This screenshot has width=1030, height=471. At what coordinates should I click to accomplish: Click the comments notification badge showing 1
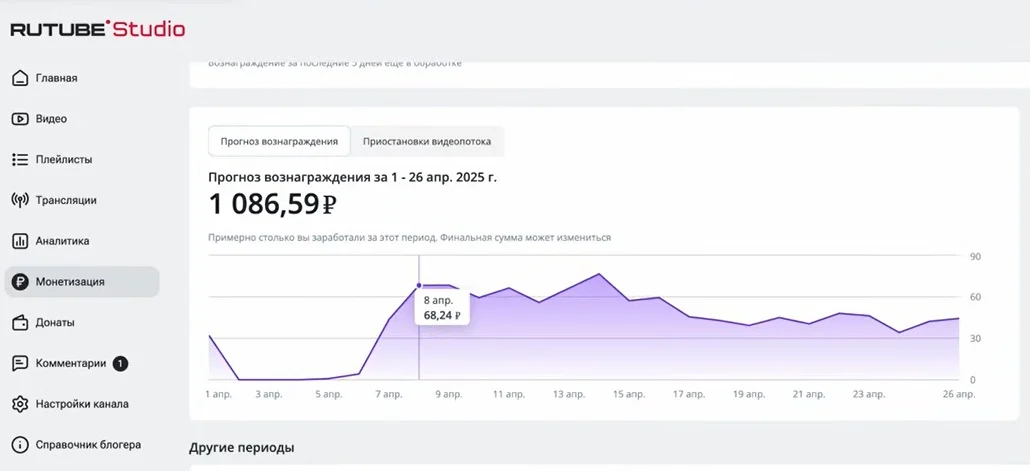[120, 363]
